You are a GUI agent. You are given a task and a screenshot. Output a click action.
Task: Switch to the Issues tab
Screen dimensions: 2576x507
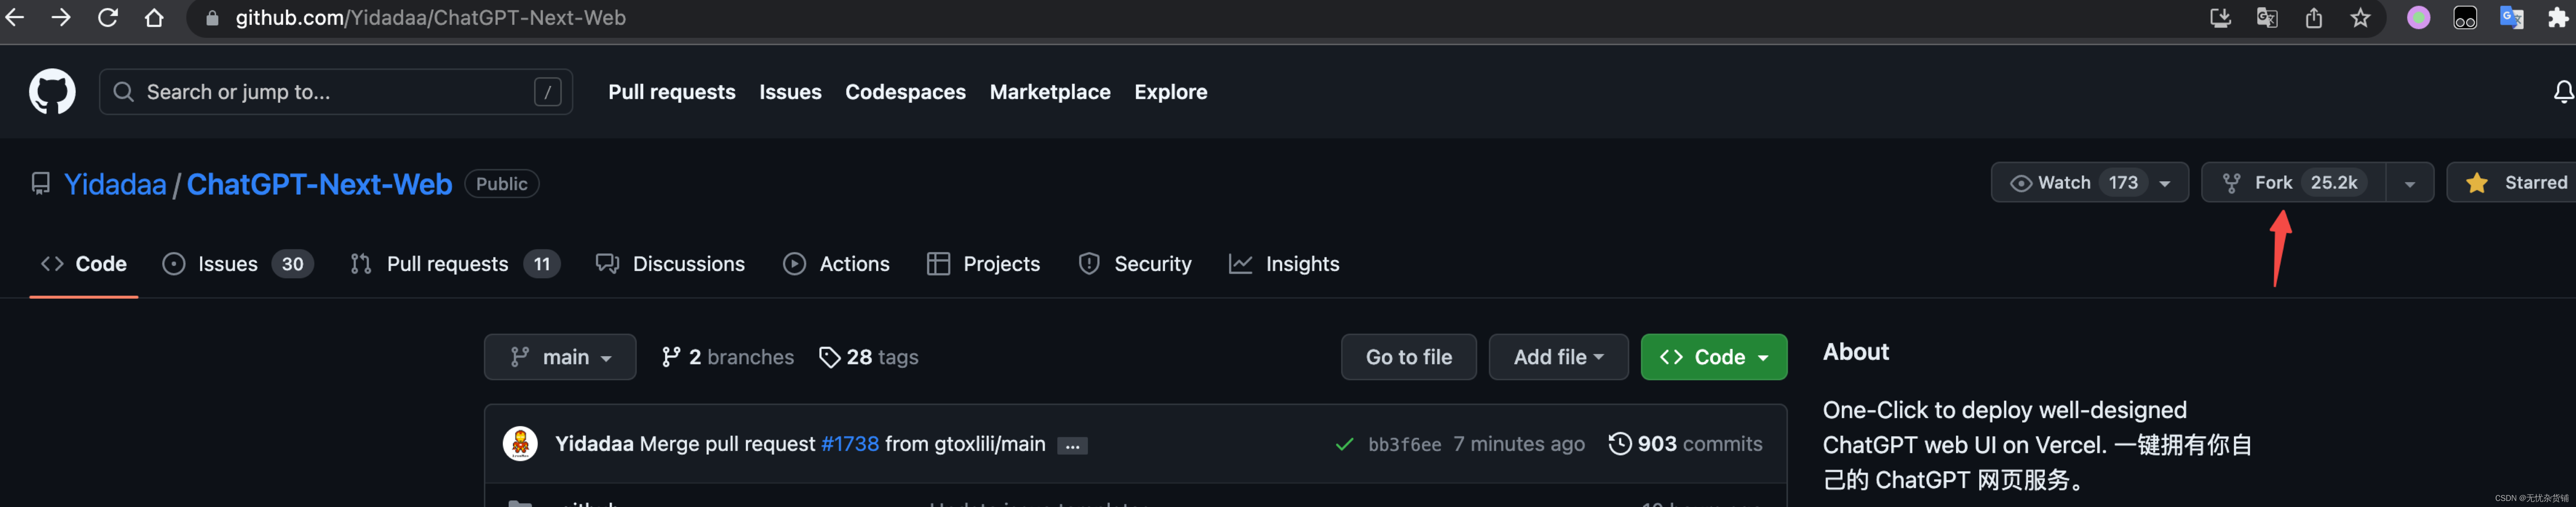point(238,264)
